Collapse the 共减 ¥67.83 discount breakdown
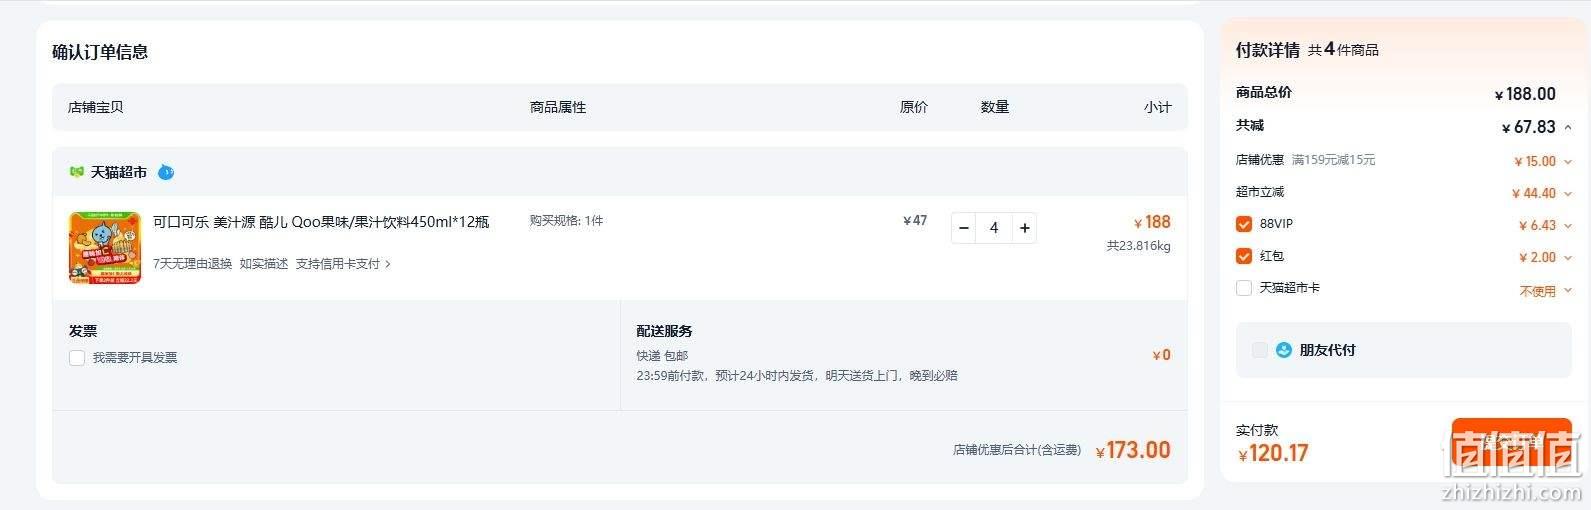 tap(1568, 127)
